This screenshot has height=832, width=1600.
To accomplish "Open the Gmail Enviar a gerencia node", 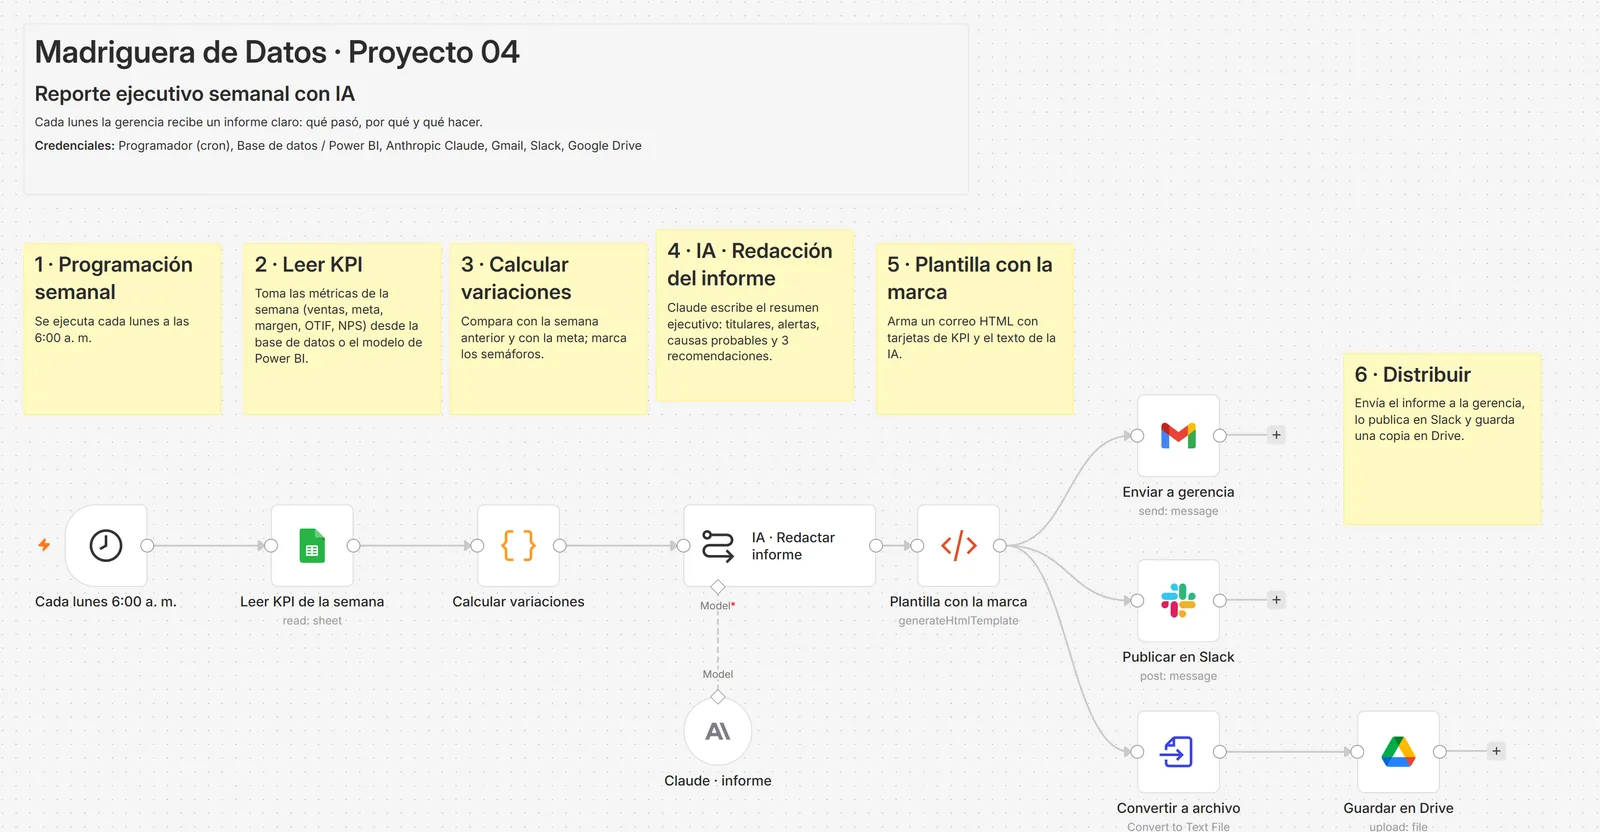I will 1178,435.
